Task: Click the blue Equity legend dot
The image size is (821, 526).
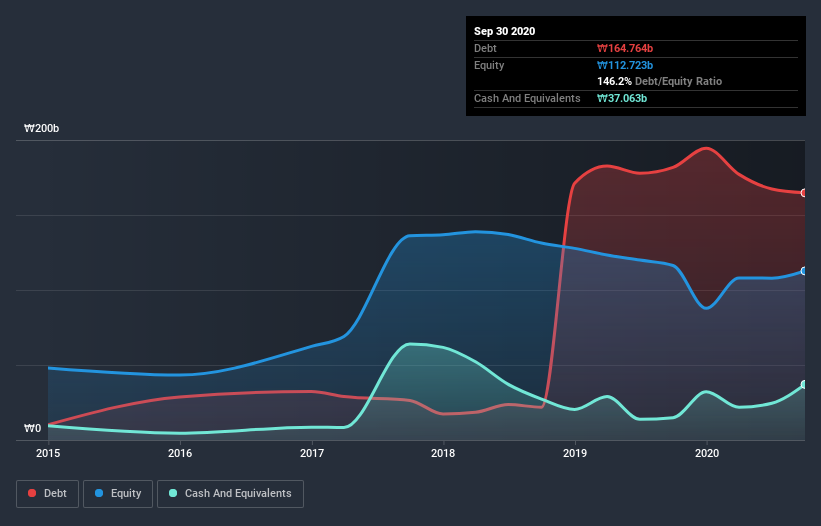Action: [x=99, y=493]
